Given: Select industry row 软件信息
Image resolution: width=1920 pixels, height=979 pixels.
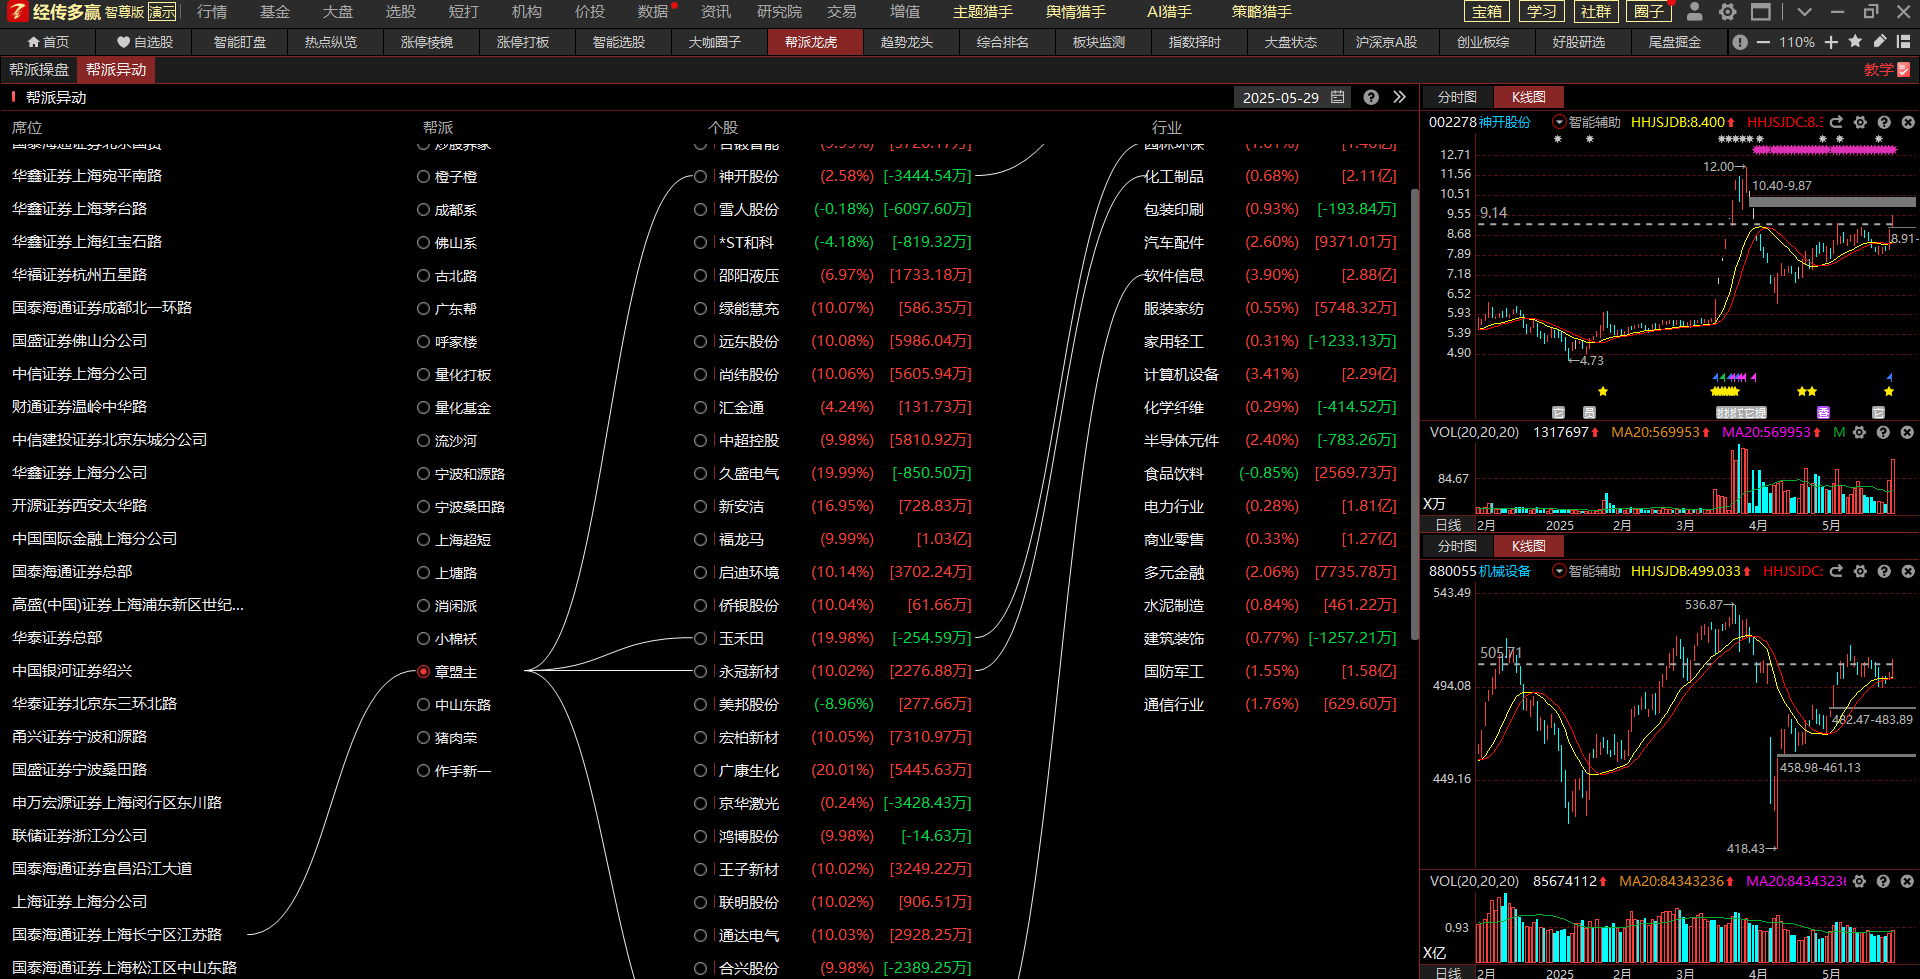Looking at the screenshot, I should (x=1270, y=275).
